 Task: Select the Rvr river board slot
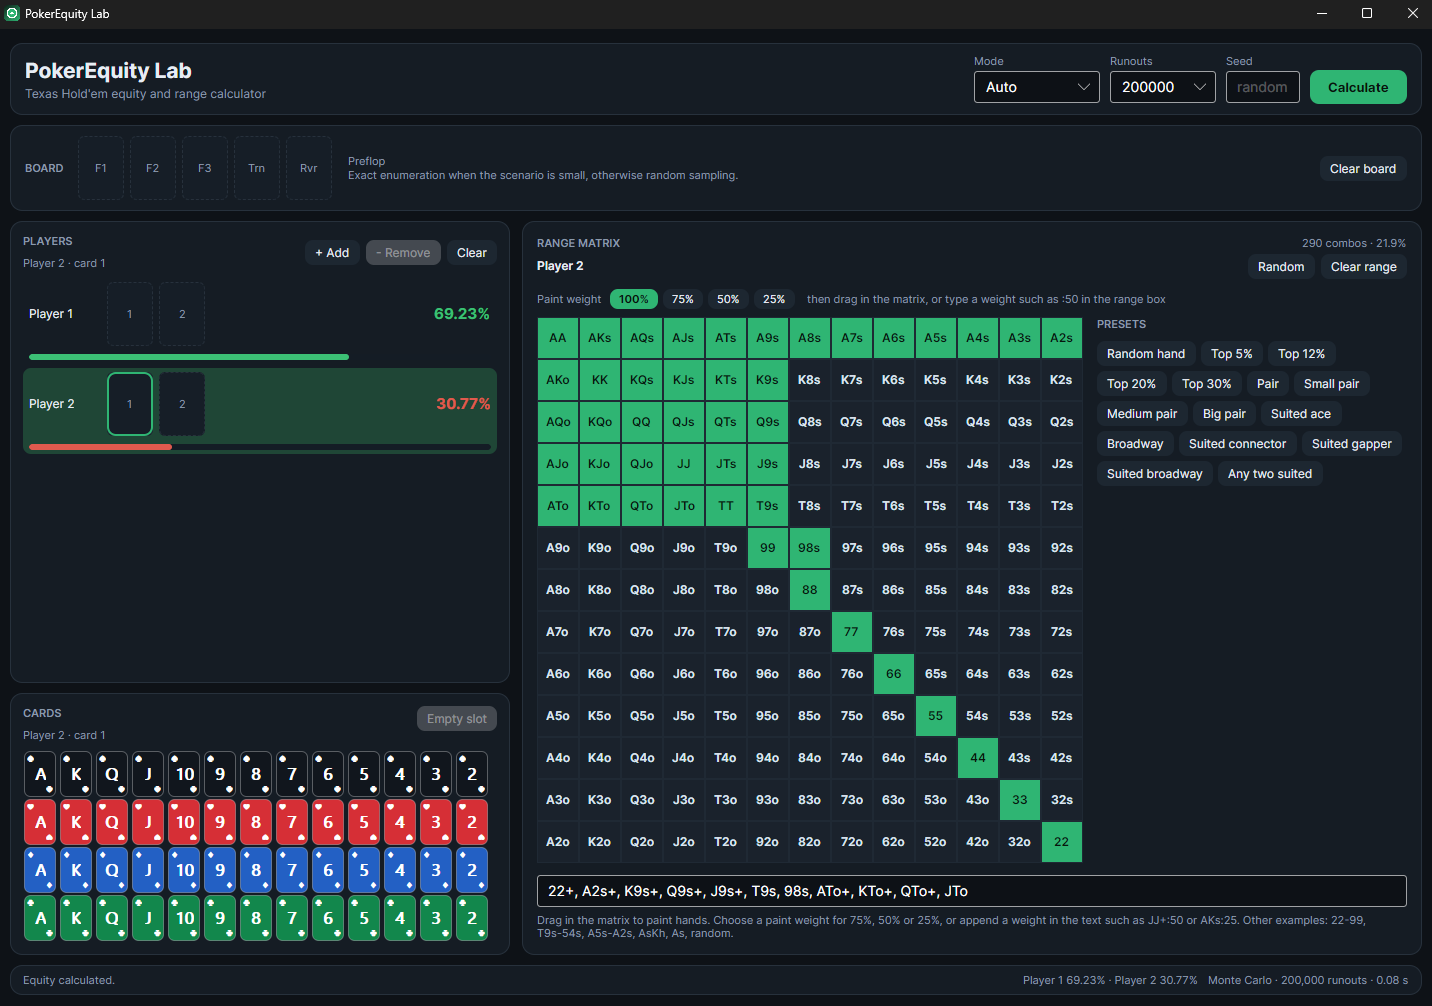pyautogui.click(x=309, y=168)
